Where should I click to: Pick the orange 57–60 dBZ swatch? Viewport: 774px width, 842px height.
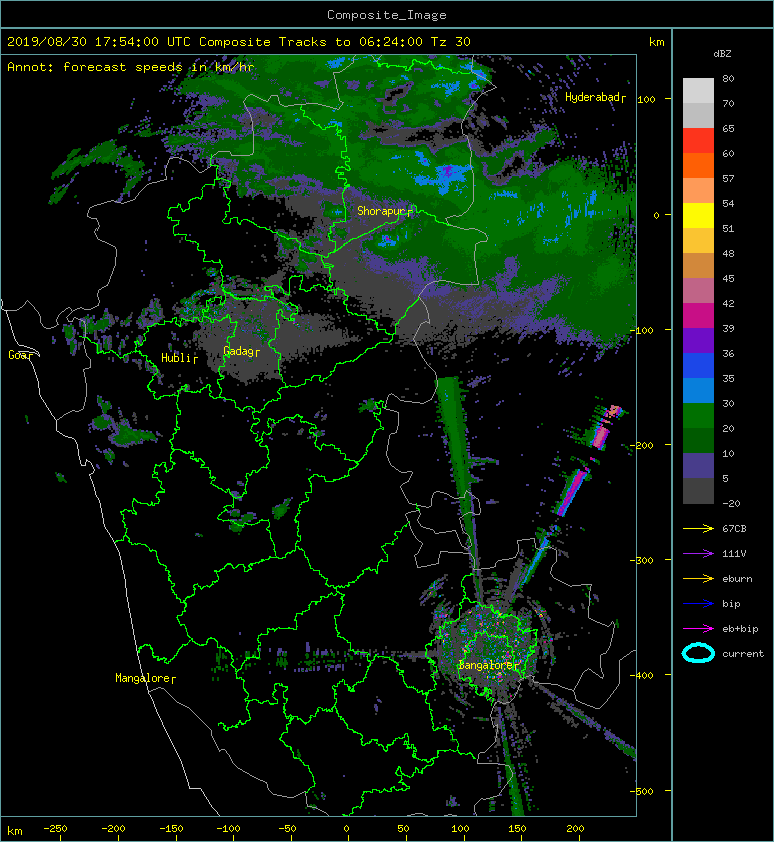(698, 165)
